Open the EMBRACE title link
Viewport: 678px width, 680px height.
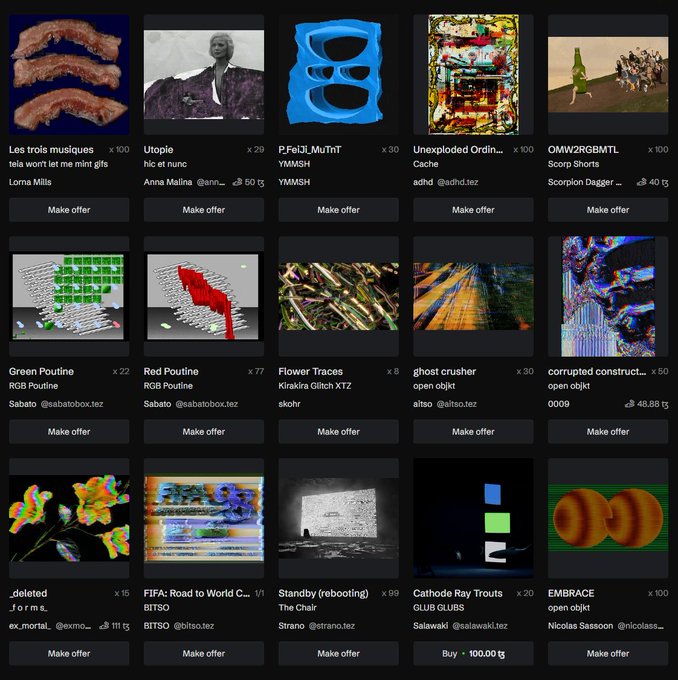(571, 593)
